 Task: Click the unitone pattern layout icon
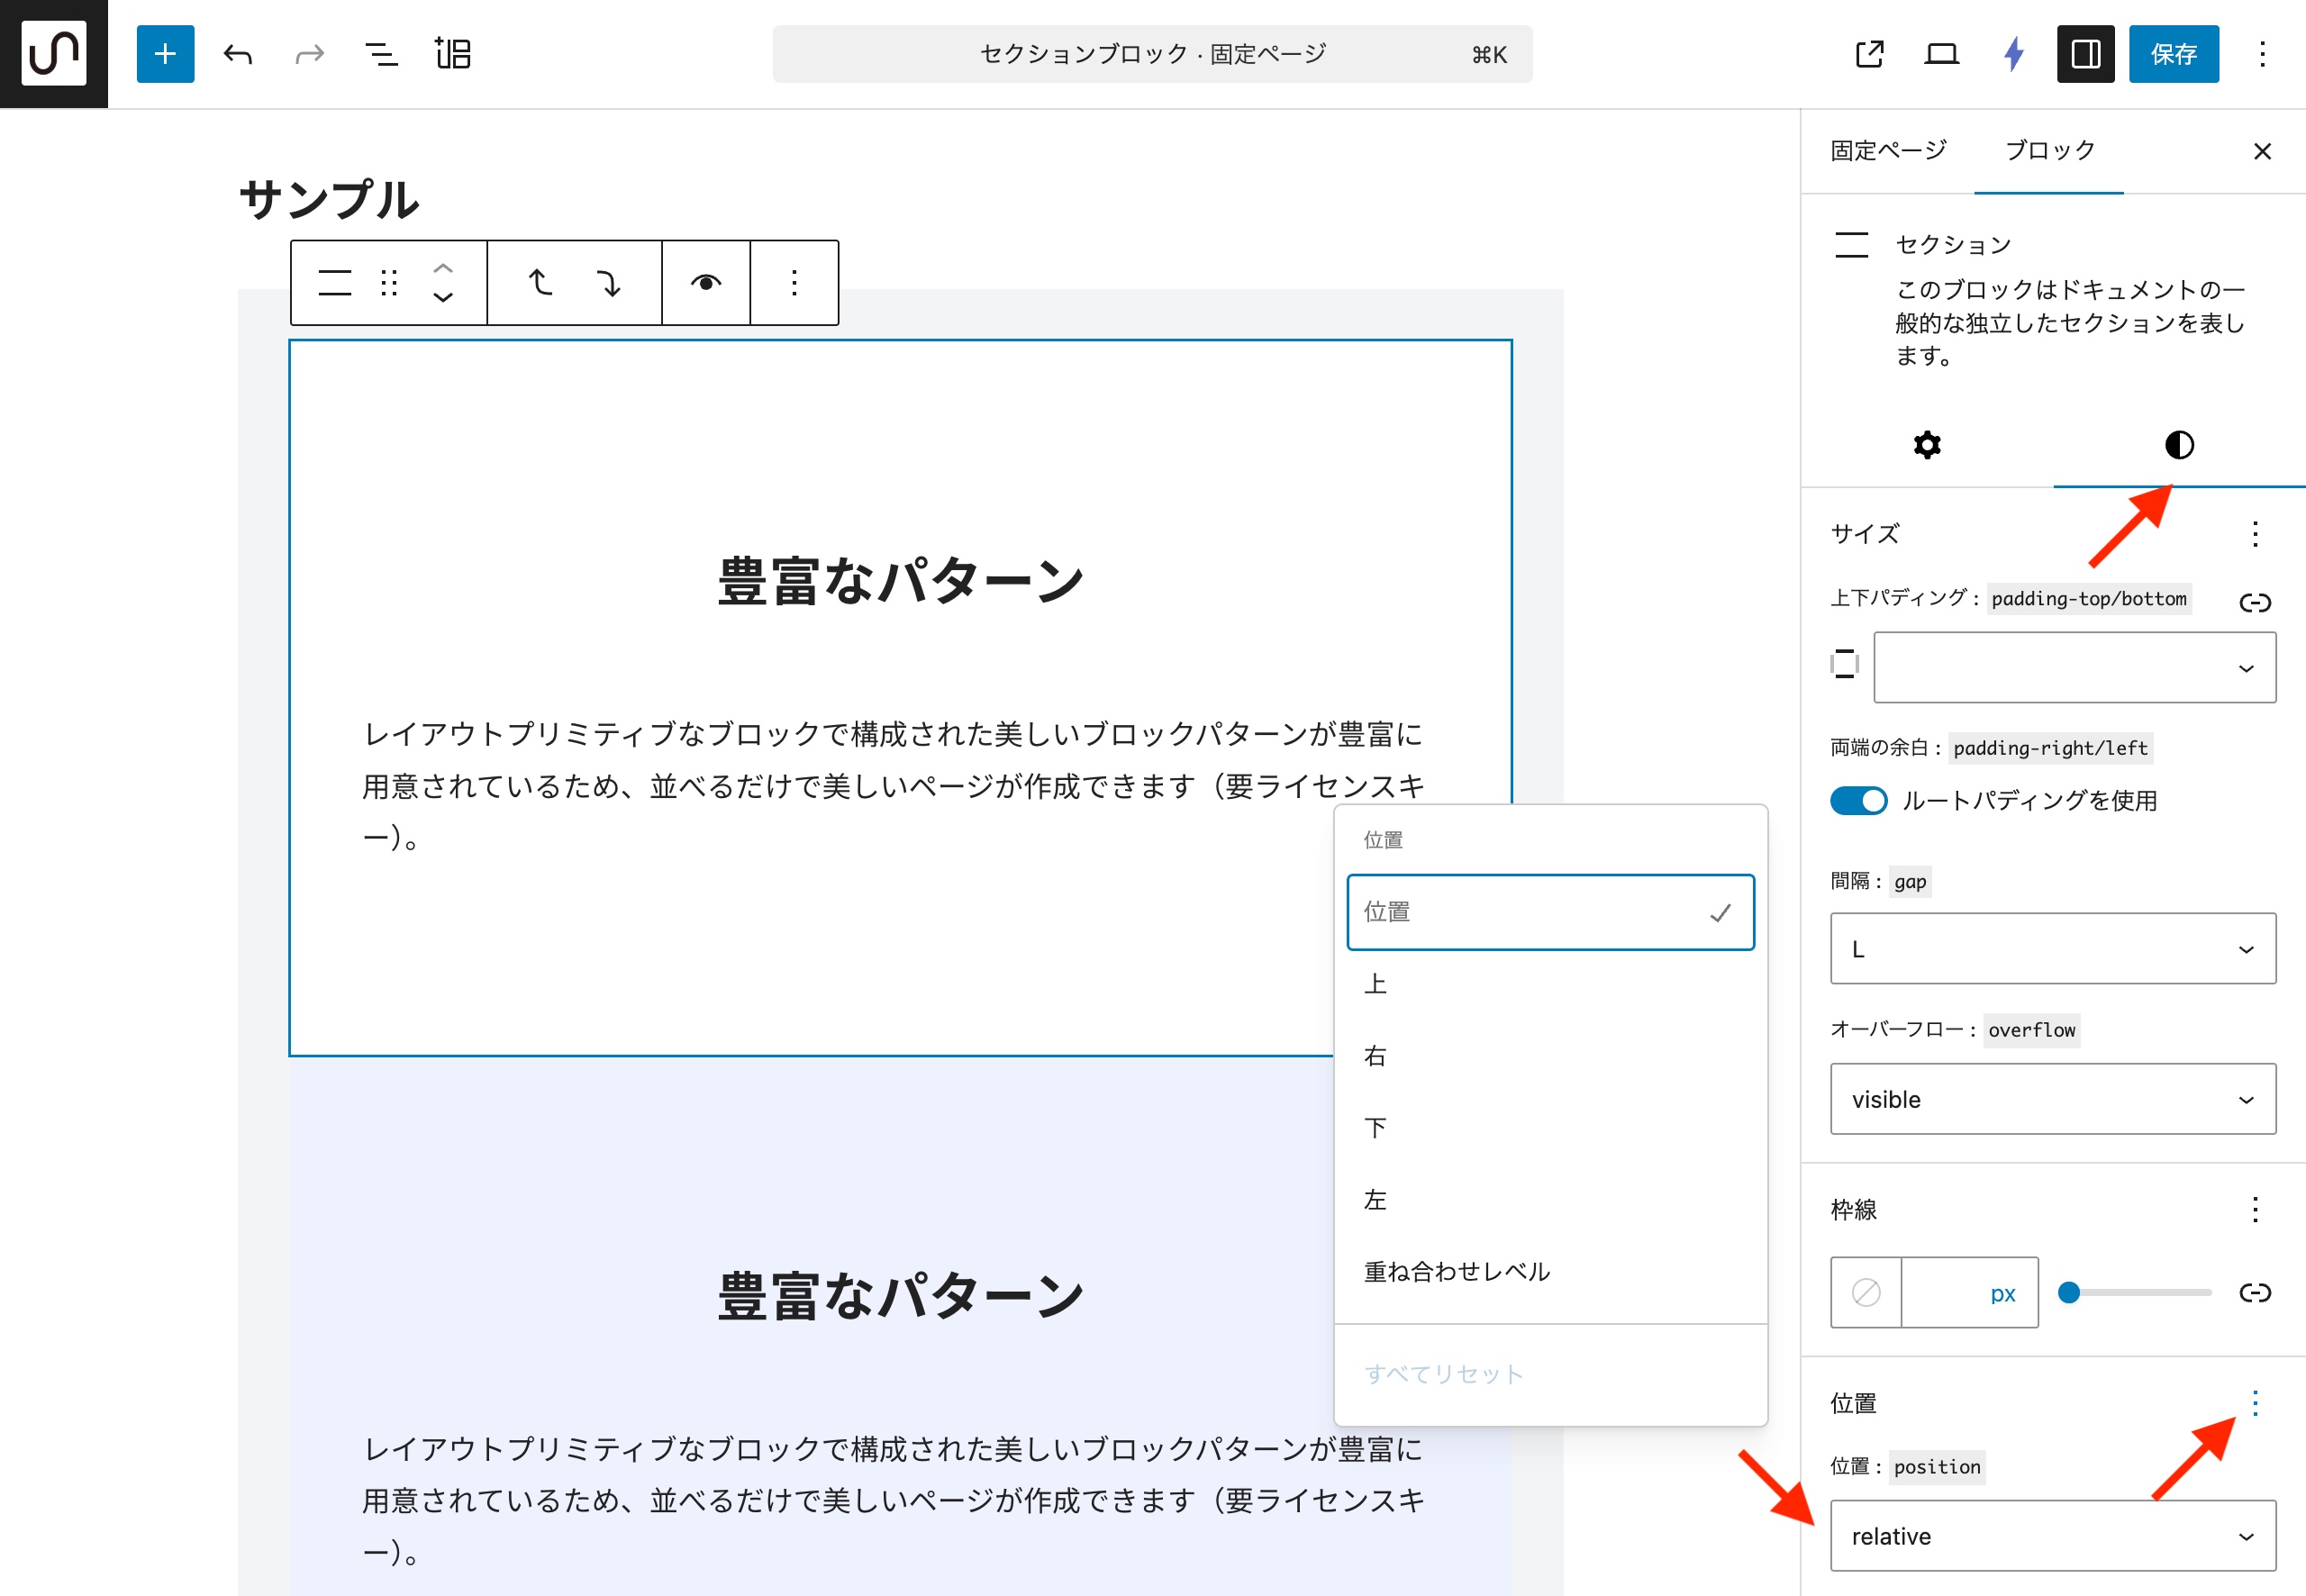(453, 54)
